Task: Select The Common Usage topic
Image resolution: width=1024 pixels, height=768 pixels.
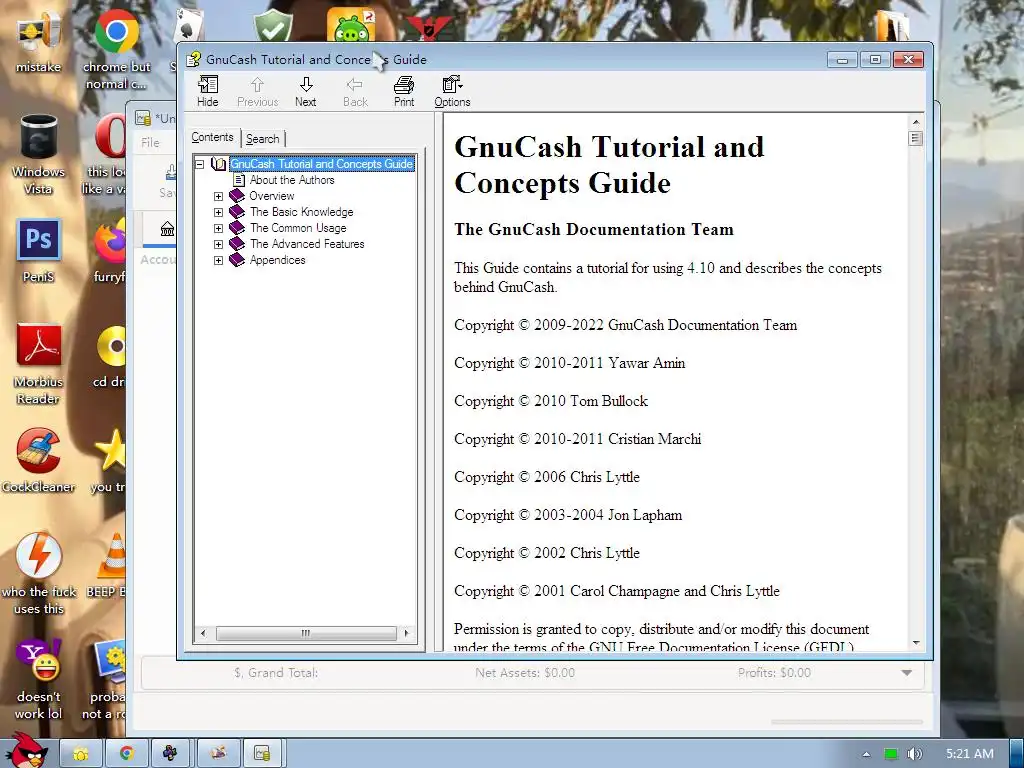Action: pos(298,228)
